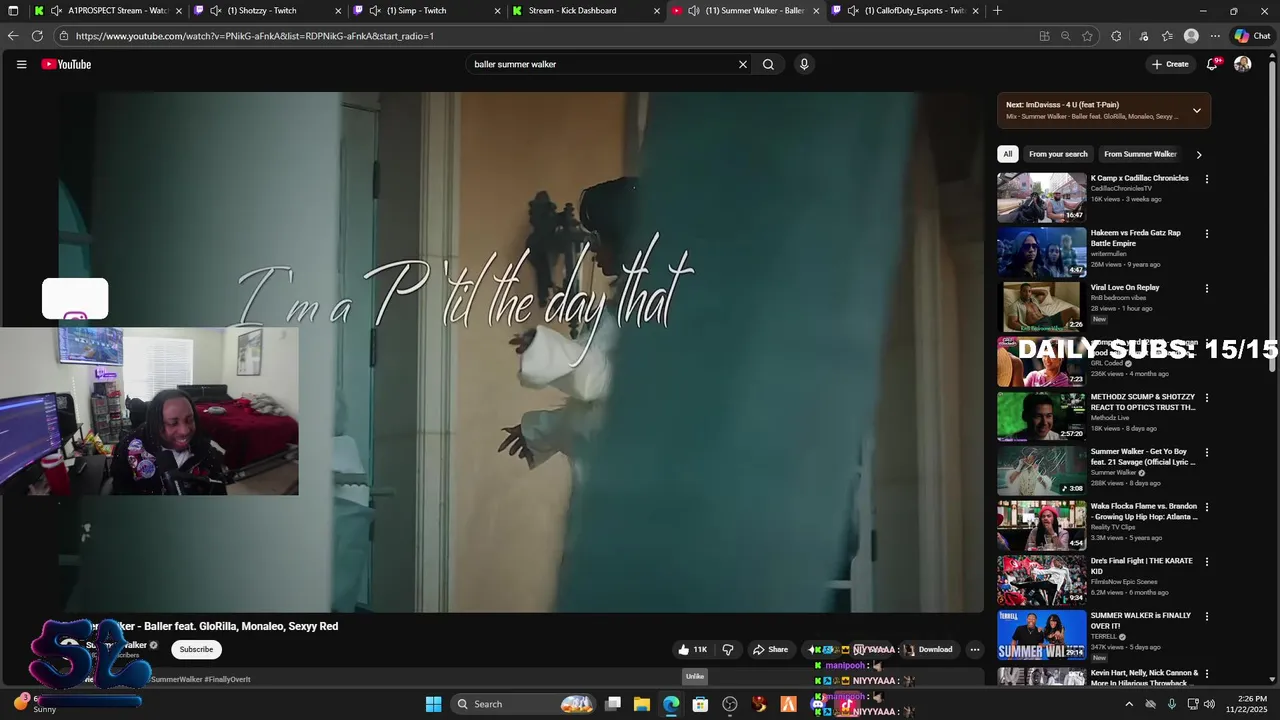The width and height of the screenshot is (1280, 720).
Task: Open OBS Studio from taskbar
Action: (730, 704)
